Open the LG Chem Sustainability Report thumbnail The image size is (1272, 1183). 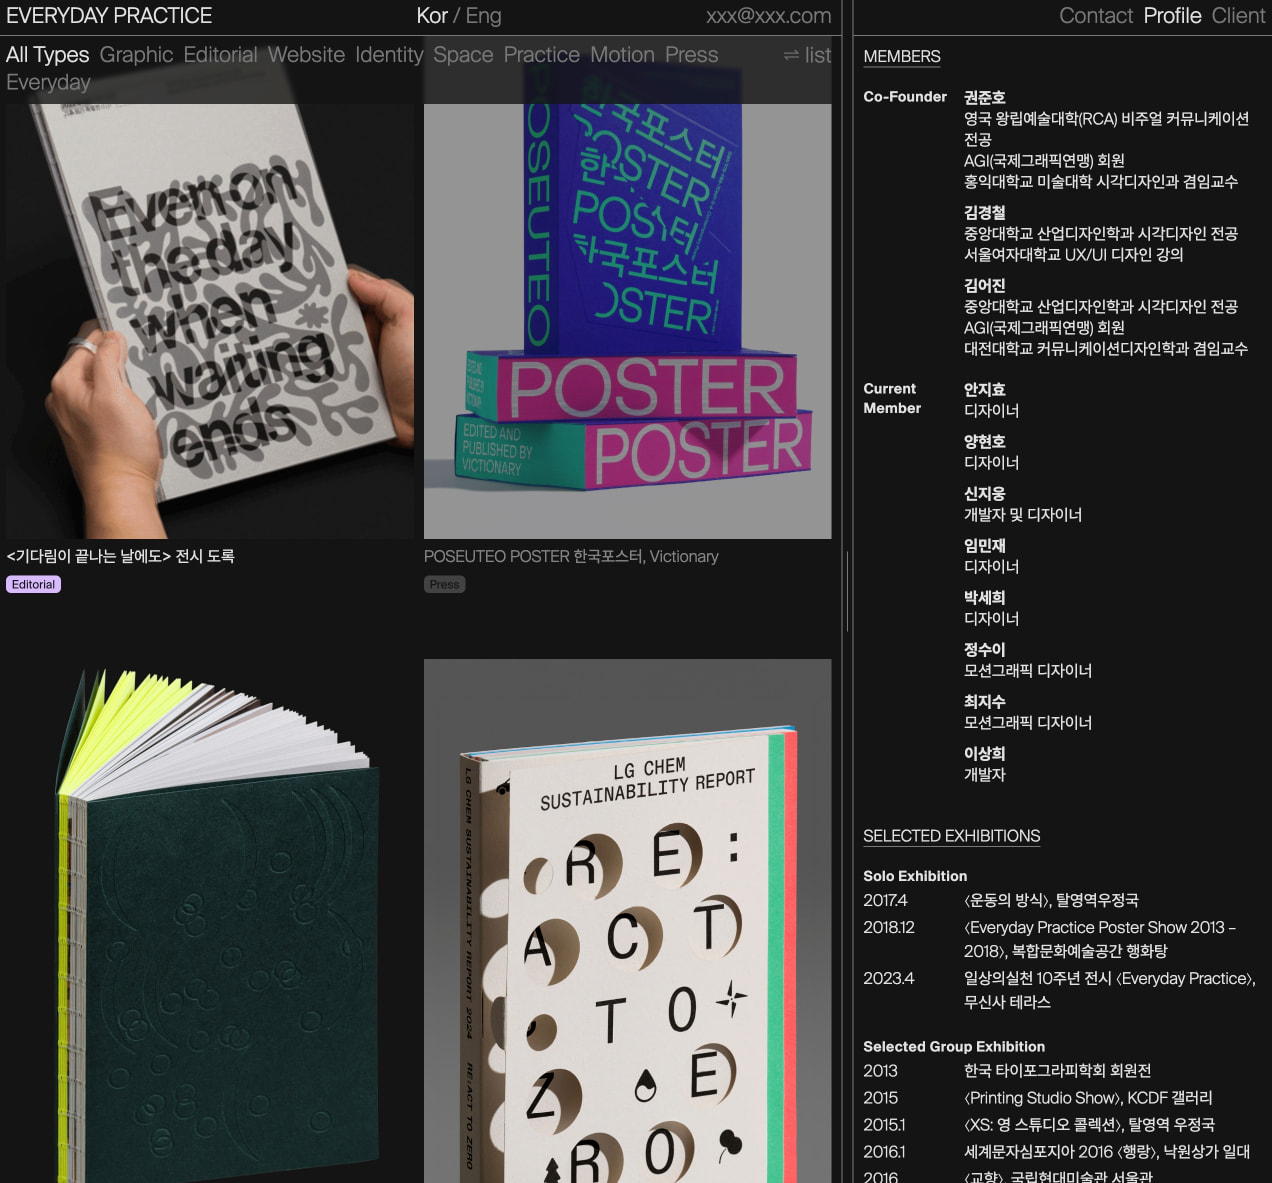click(x=628, y=921)
